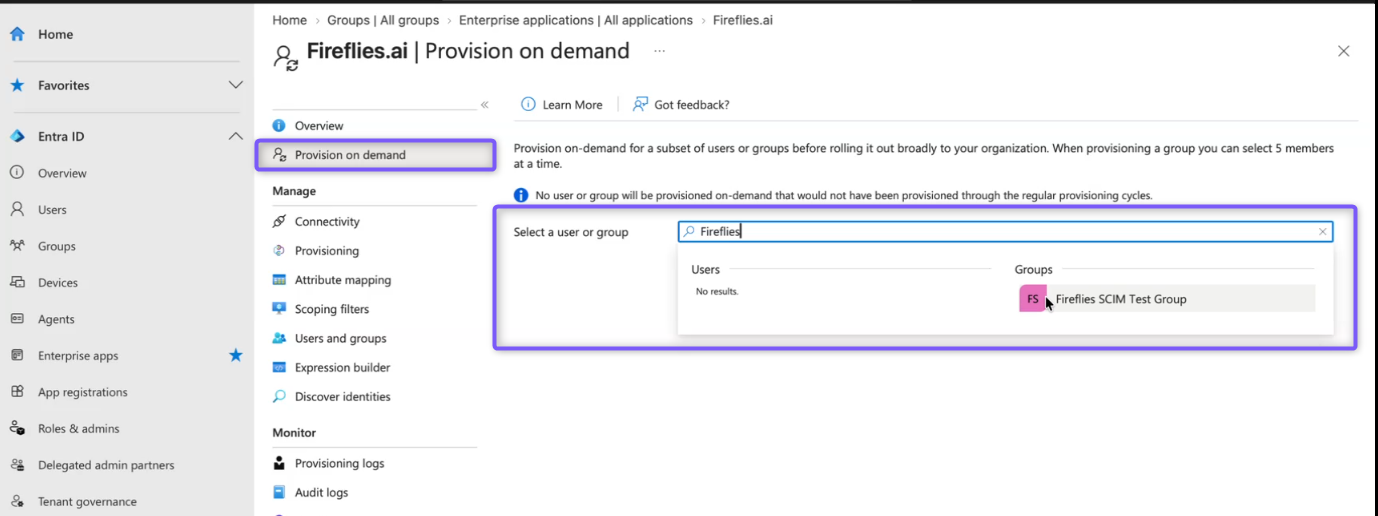Clear the search field with the X icon
This screenshot has height=516, width=1378.
click(x=1323, y=232)
